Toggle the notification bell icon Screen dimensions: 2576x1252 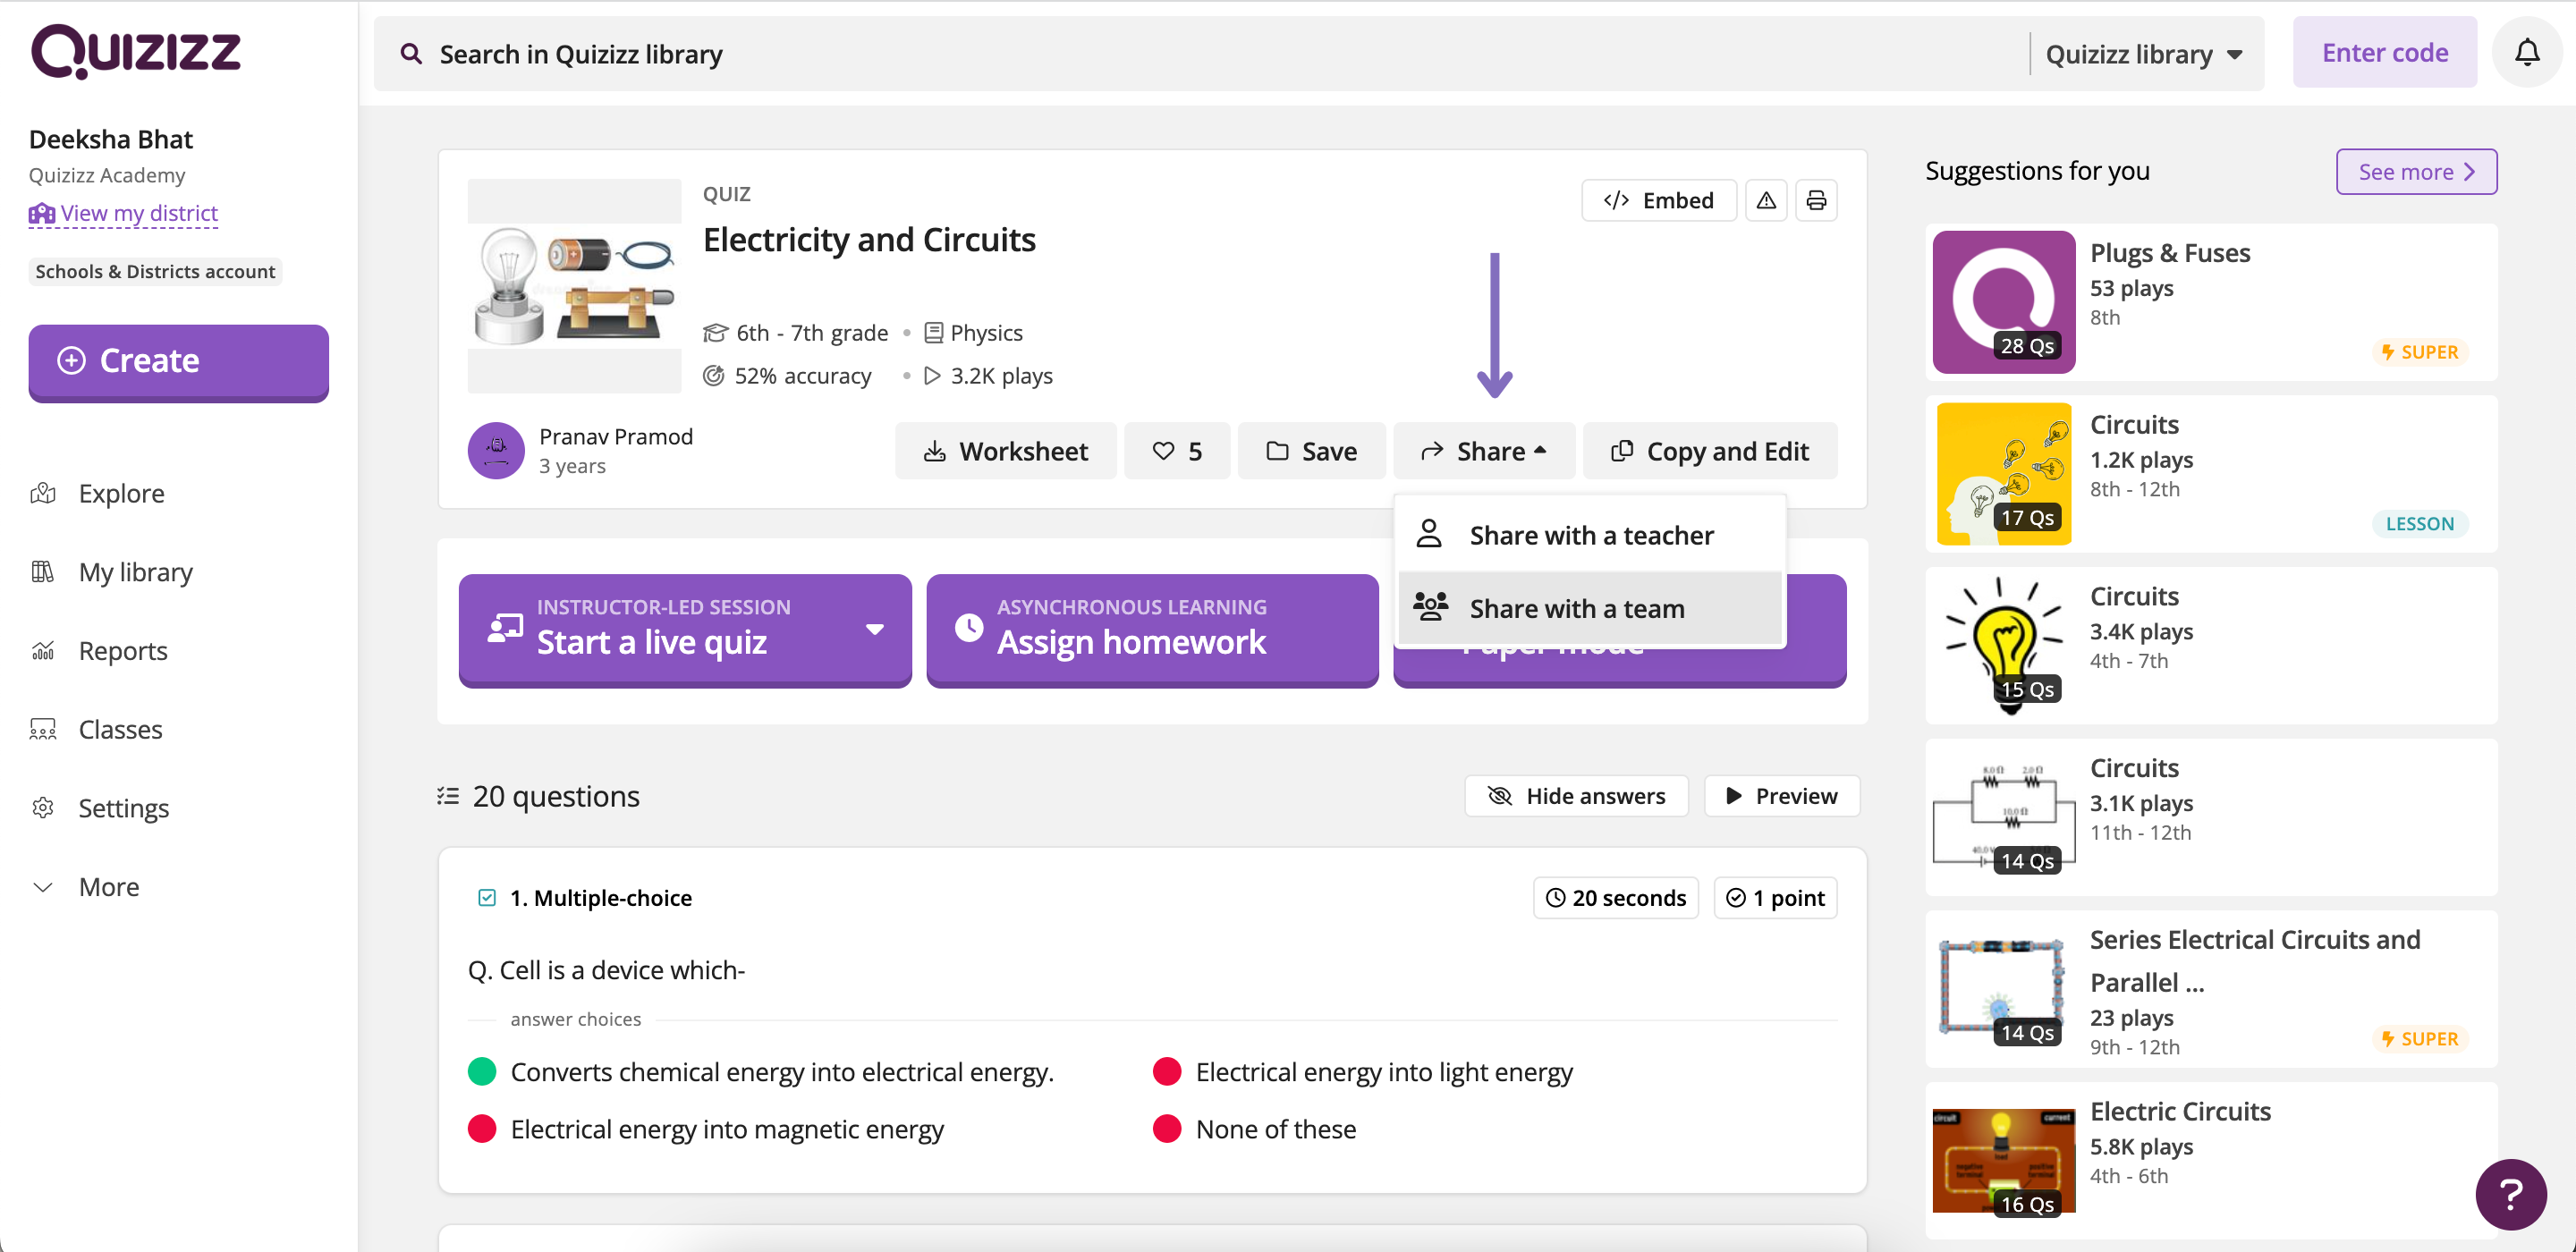(2529, 55)
